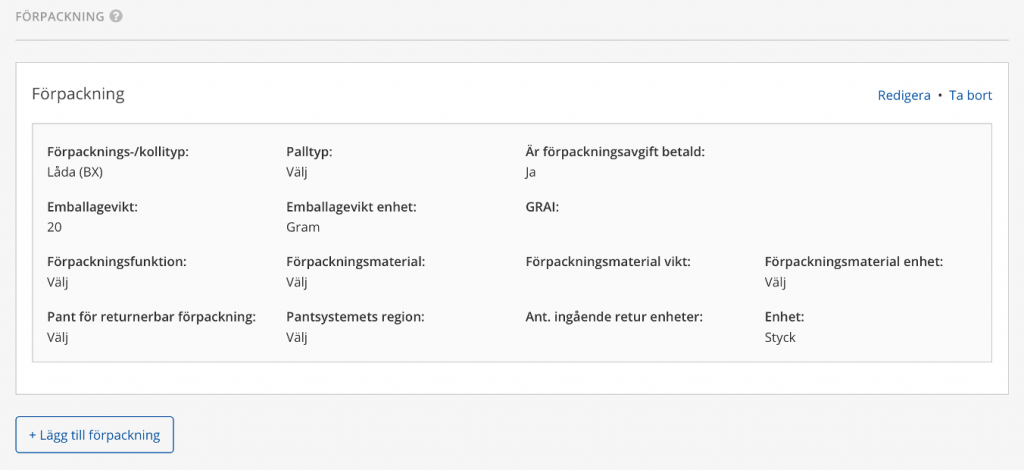Viewport: 1024px width, 470px height.
Task: Click the Välj value under Förpackningsmaterial
Action: (296, 283)
